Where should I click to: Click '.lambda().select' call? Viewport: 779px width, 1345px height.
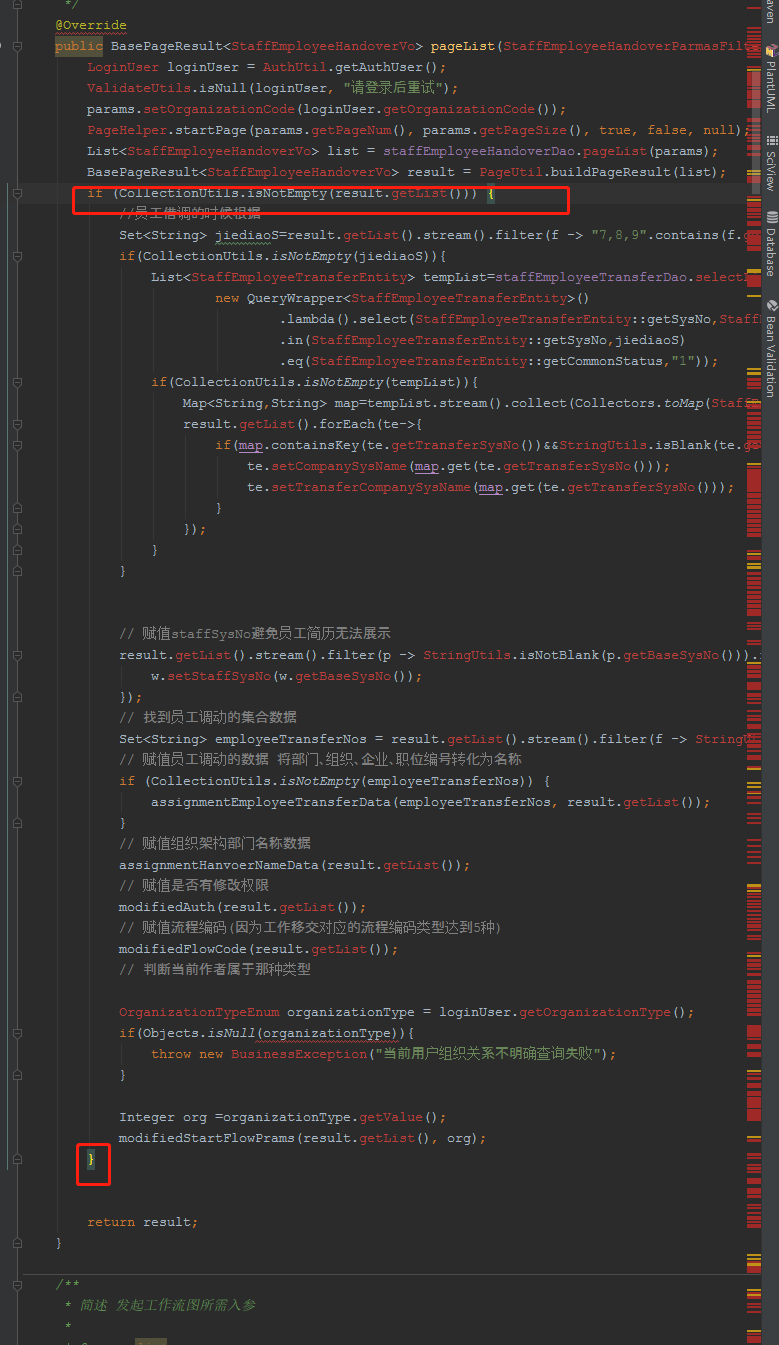tap(343, 319)
